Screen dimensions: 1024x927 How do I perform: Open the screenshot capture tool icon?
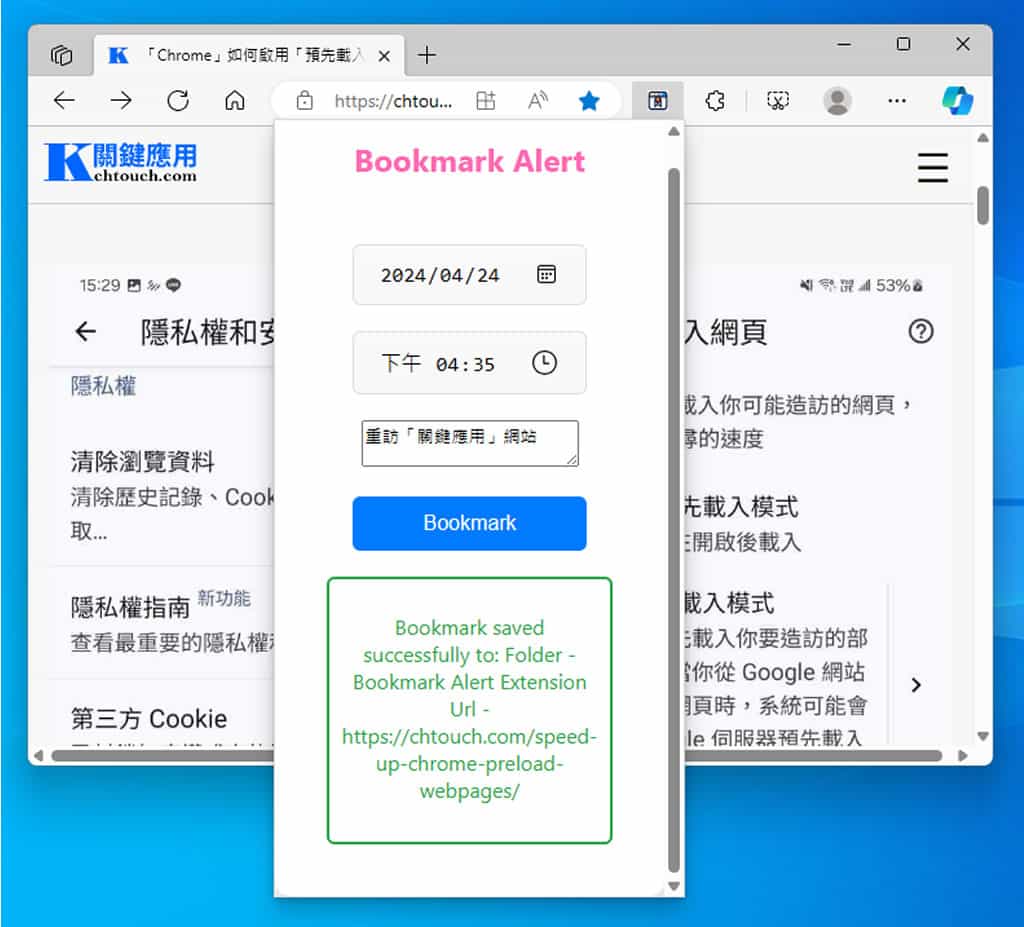click(x=777, y=101)
